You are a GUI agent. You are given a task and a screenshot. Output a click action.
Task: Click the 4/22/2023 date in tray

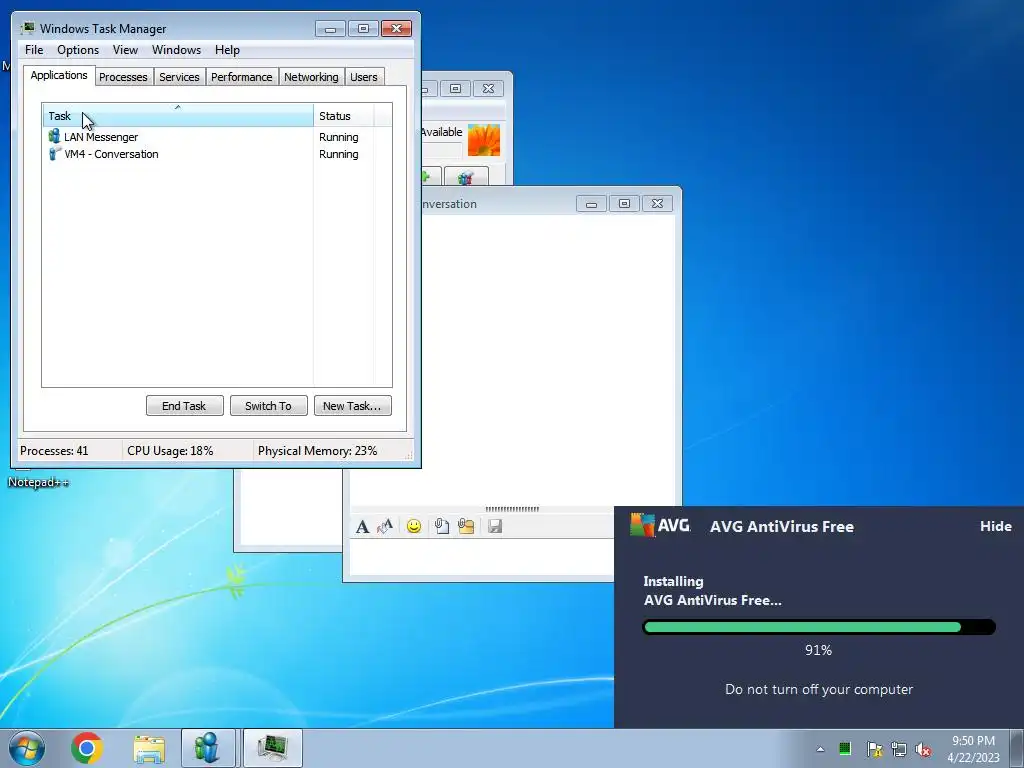coord(973,758)
